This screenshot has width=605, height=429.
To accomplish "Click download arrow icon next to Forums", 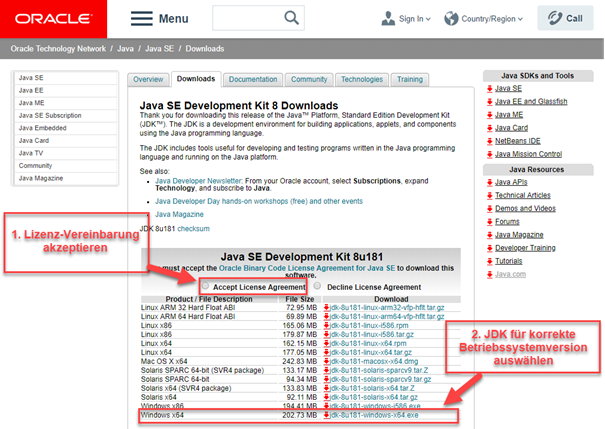I will [x=490, y=222].
